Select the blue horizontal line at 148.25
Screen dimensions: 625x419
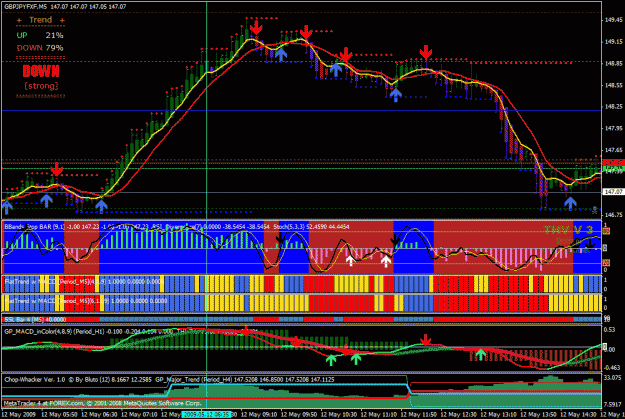click(301, 110)
